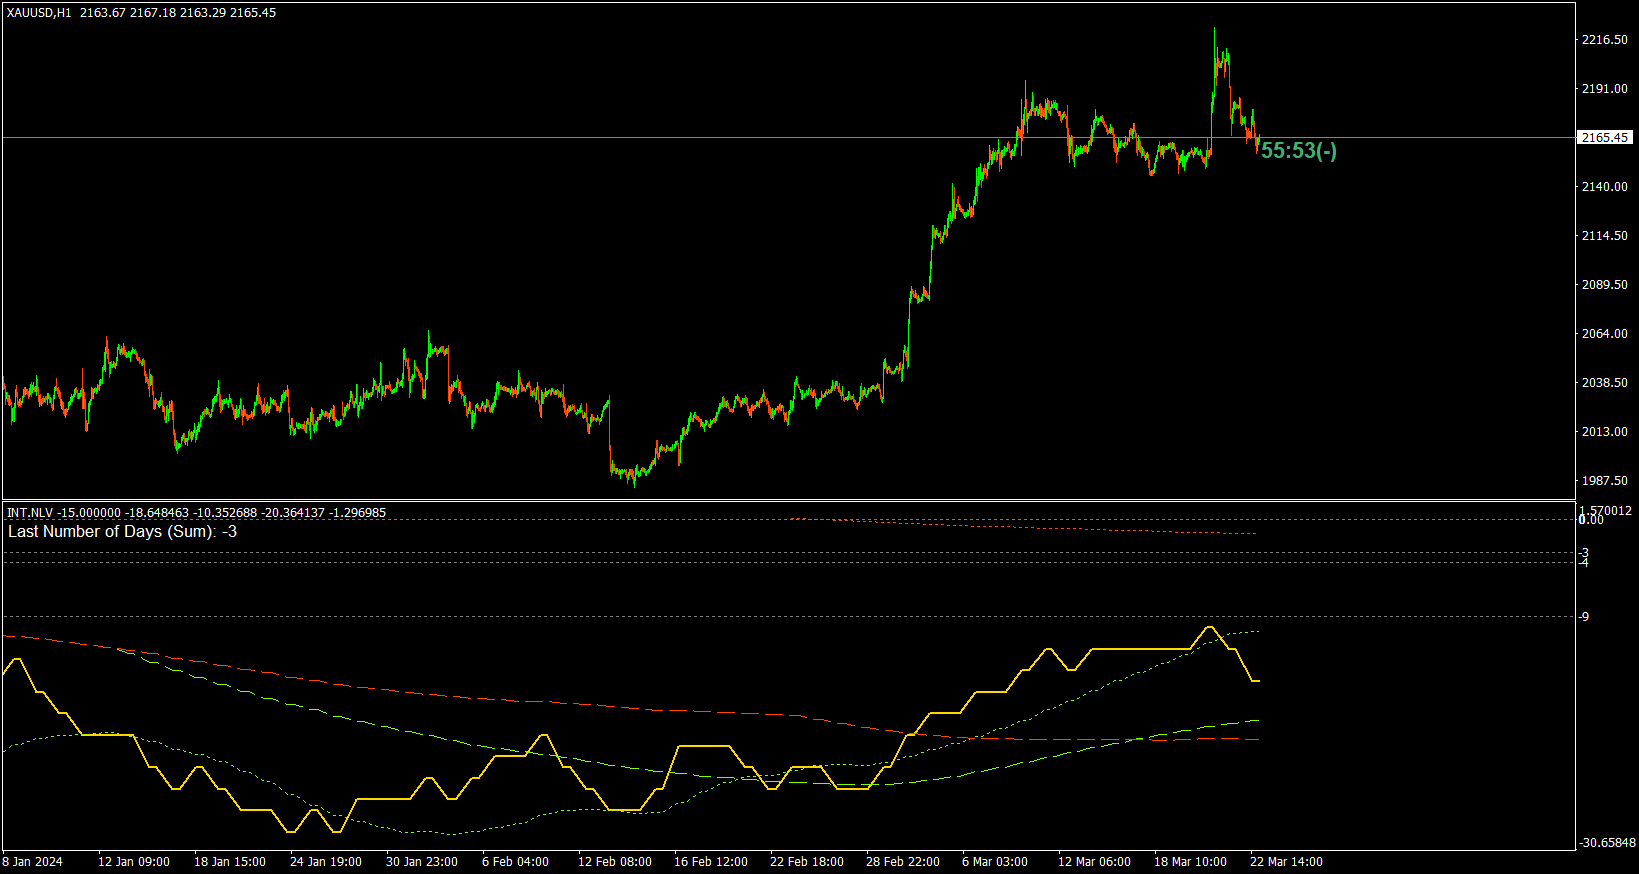Viewport: 1639px width, 874px height.
Task: Click the 18 Mar 10:00 time label
Action: 1191,862
